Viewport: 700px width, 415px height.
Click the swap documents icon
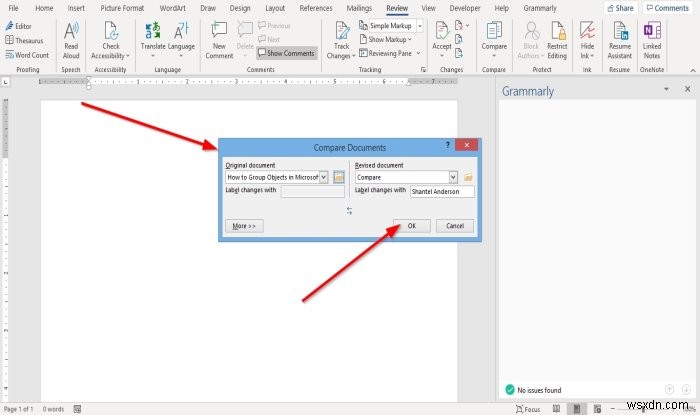click(350, 211)
